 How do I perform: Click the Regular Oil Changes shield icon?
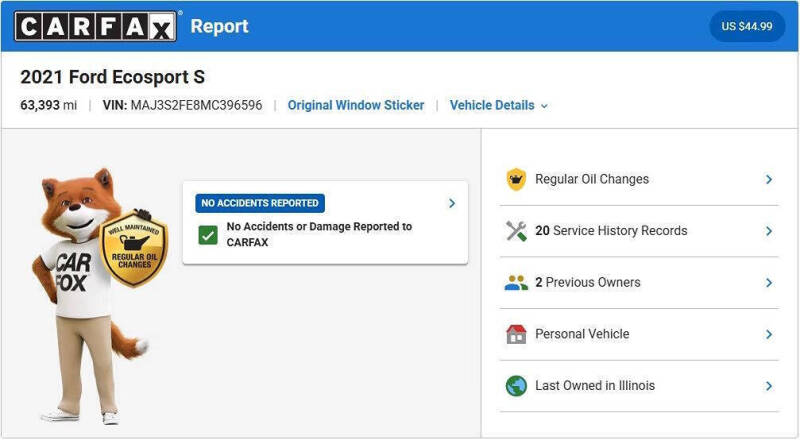click(516, 179)
